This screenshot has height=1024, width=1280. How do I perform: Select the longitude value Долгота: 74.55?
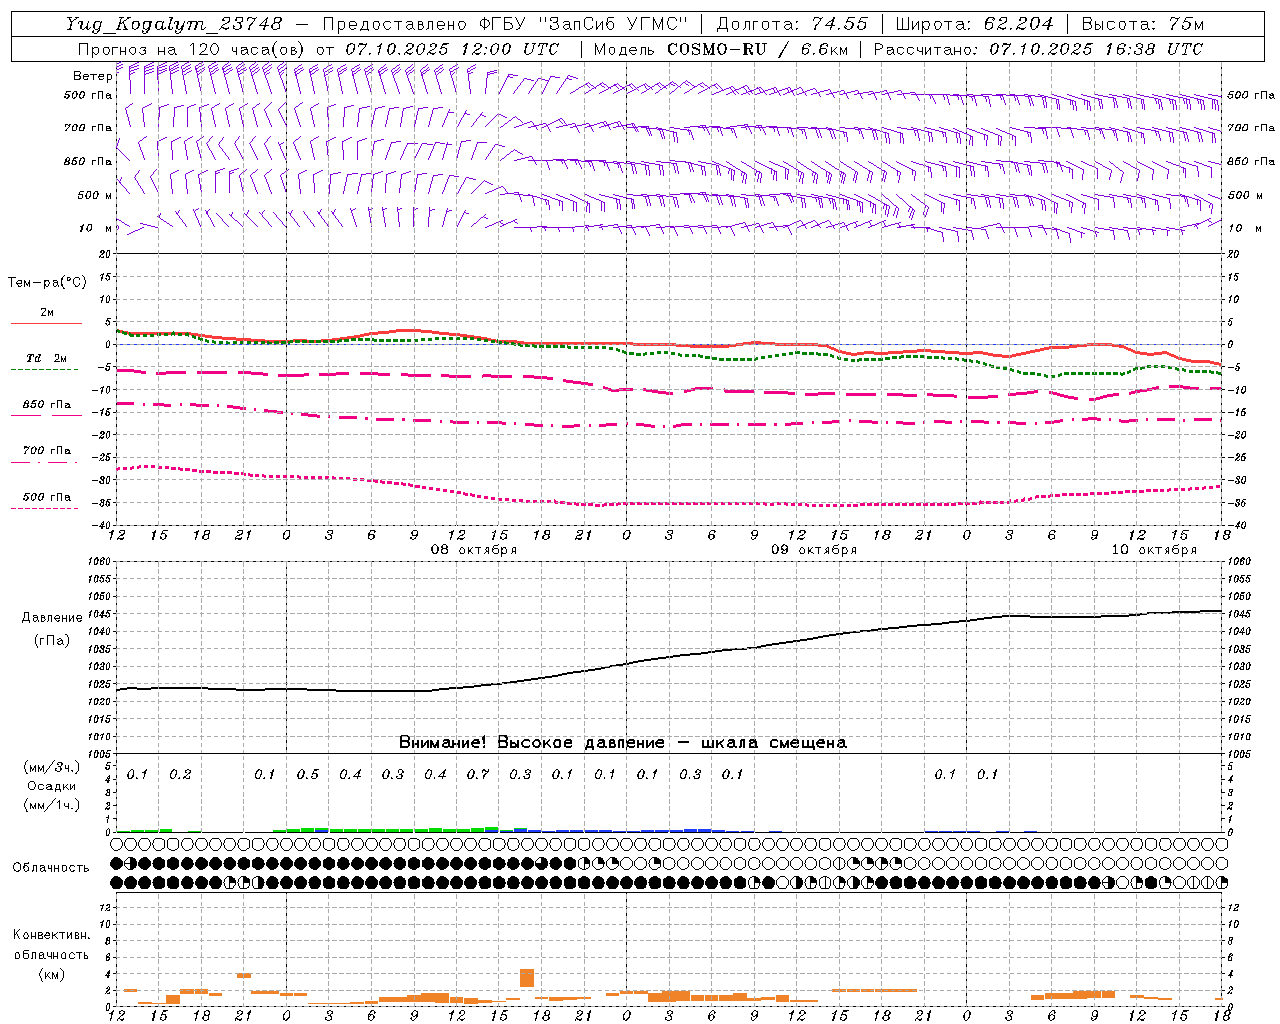792,24
